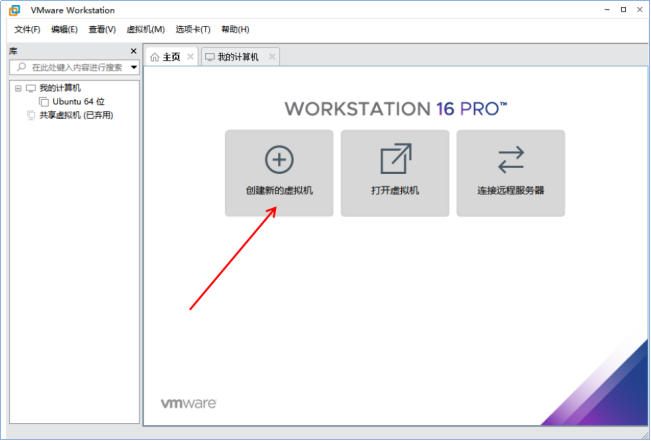
Task: Close the 我的计算机 tab
Action: tap(272, 56)
